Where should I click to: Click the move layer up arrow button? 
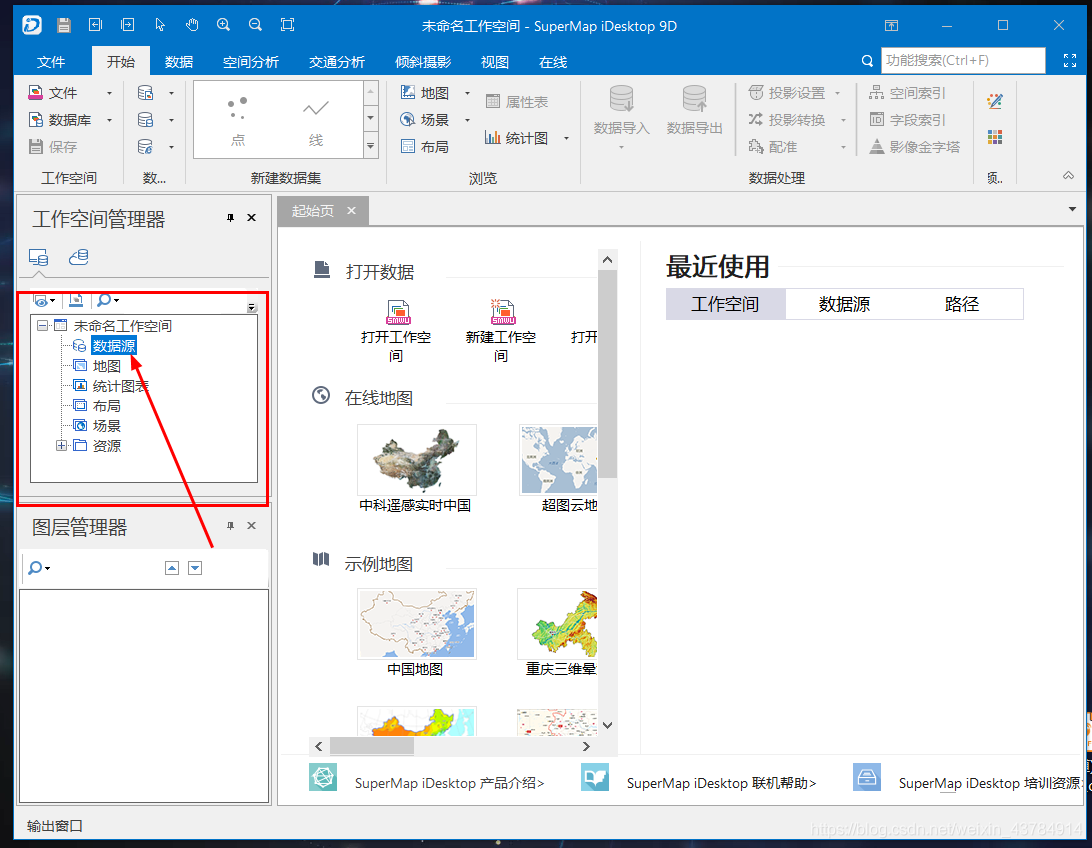tap(172, 568)
